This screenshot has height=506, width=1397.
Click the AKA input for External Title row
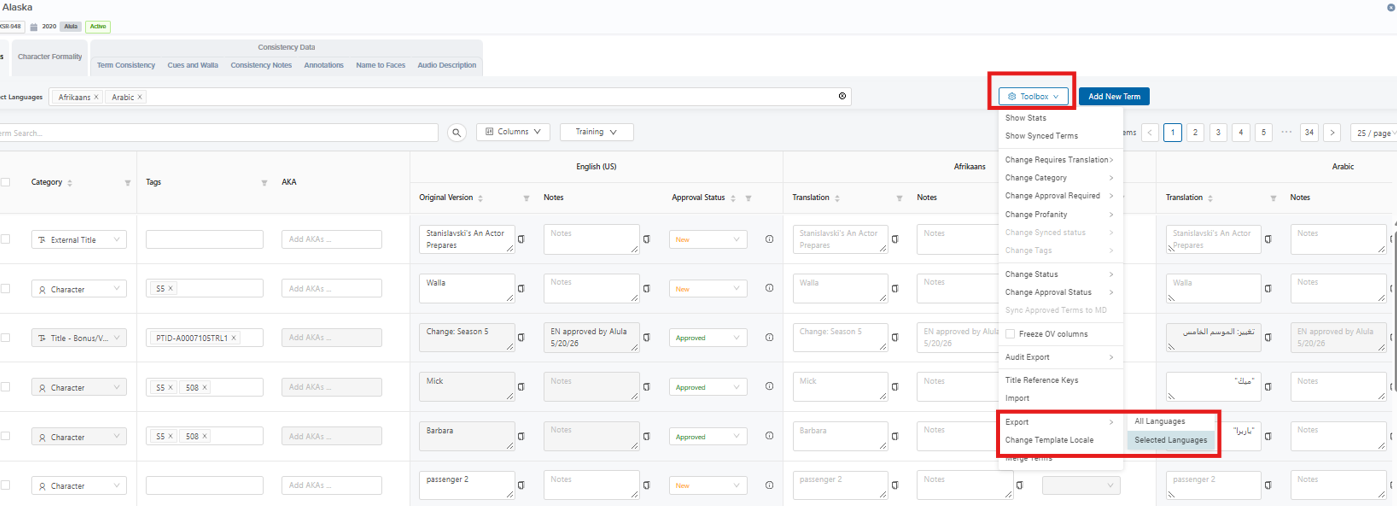coord(332,240)
